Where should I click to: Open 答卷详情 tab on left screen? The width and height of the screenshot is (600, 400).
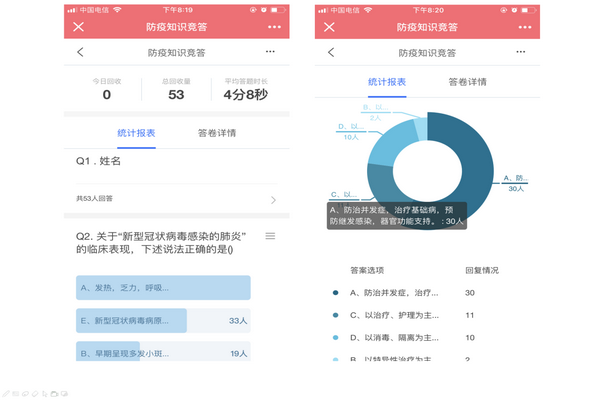point(217,132)
